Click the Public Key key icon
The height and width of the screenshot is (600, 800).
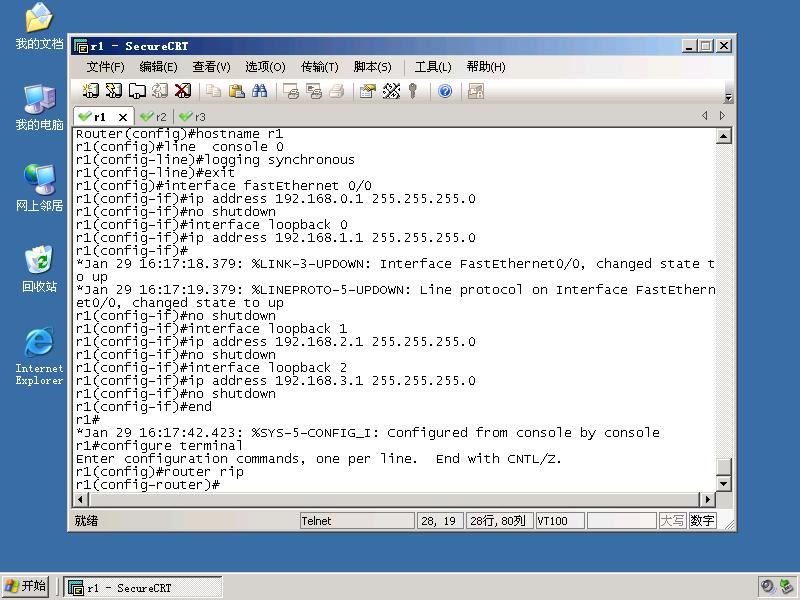(413, 91)
